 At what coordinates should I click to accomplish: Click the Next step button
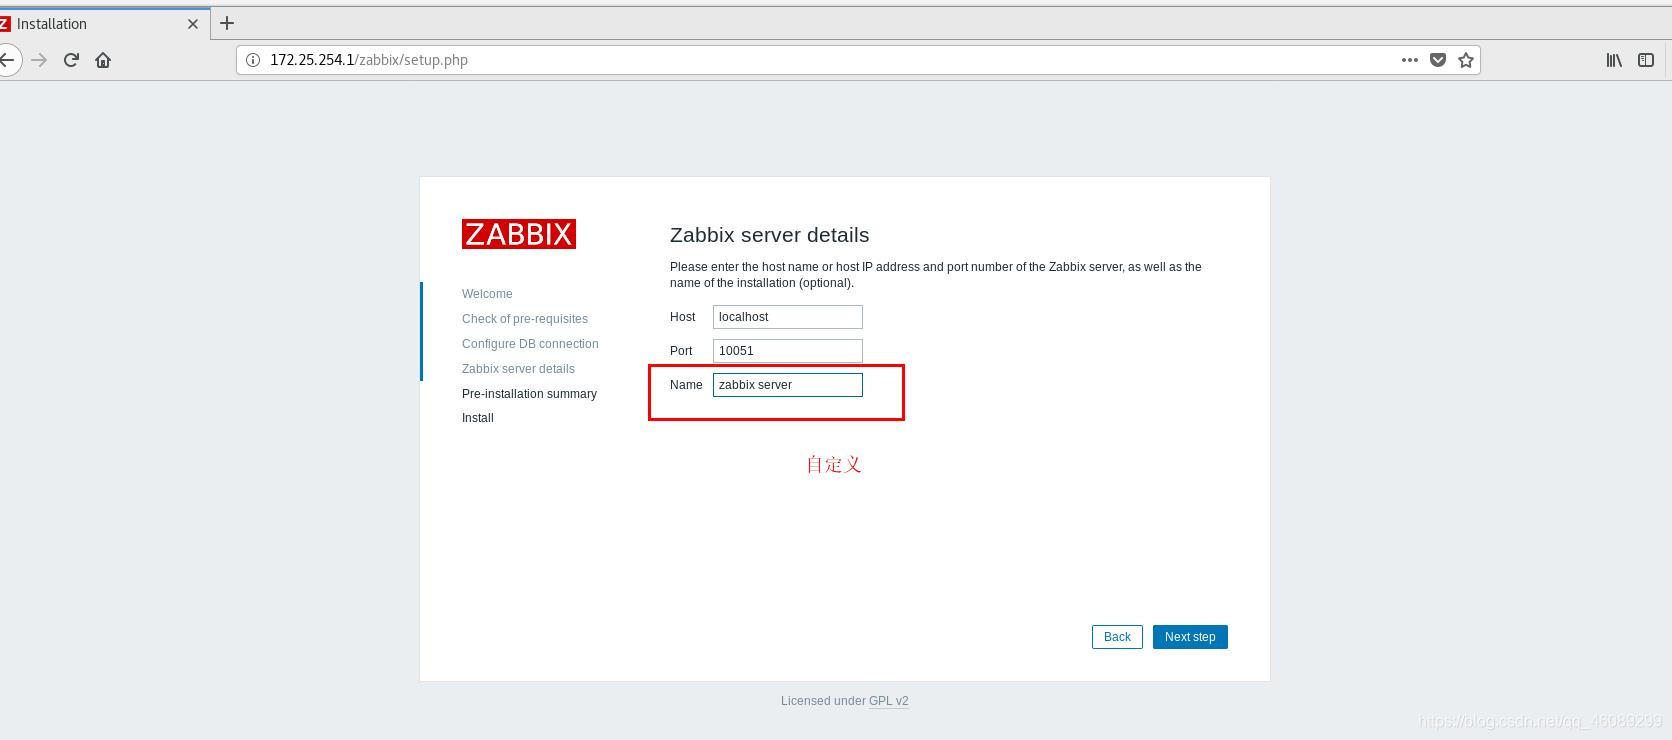point(1190,637)
